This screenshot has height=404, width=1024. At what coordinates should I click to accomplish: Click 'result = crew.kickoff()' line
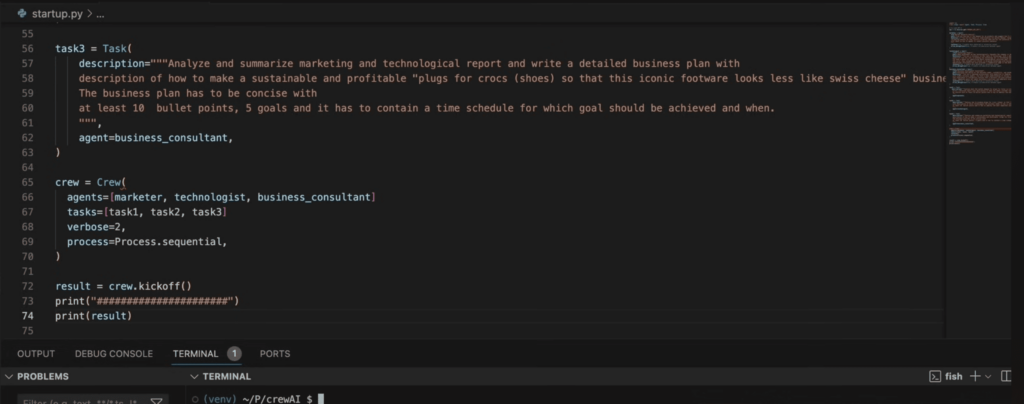(123, 286)
